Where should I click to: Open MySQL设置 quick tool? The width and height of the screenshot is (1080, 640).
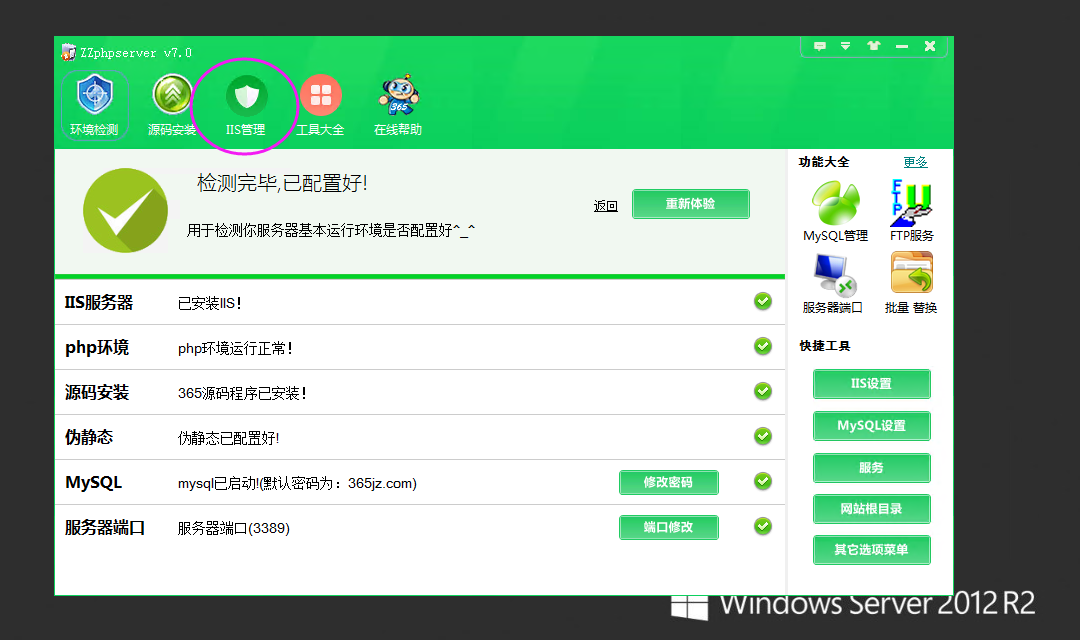pos(872,426)
